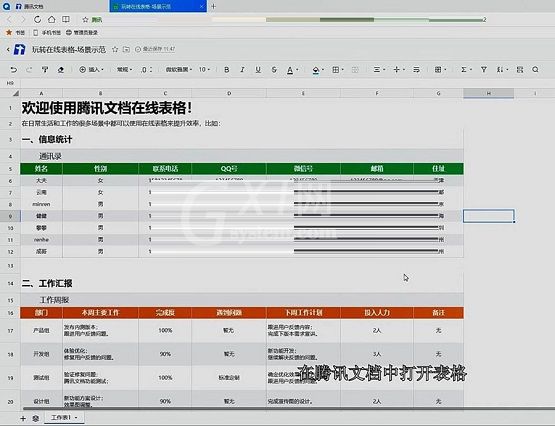Screen dimensions: 555x426
Task: Apply the font color A
Action: click(x=290, y=70)
